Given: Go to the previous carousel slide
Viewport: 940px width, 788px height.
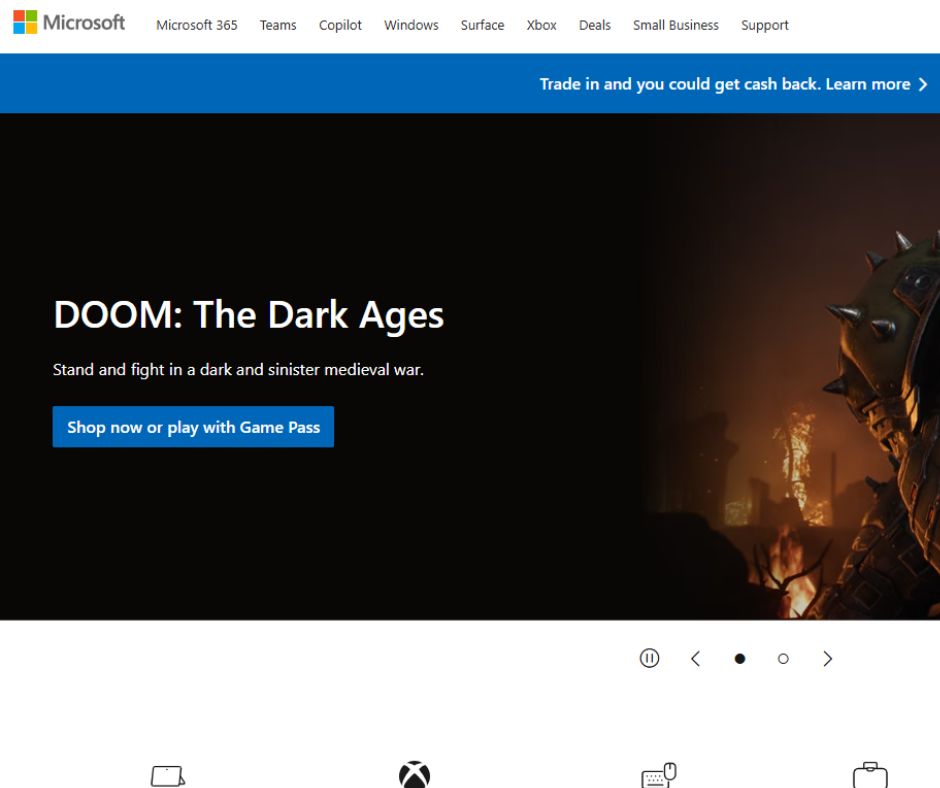Looking at the screenshot, I should pyautogui.click(x=695, y=658).
